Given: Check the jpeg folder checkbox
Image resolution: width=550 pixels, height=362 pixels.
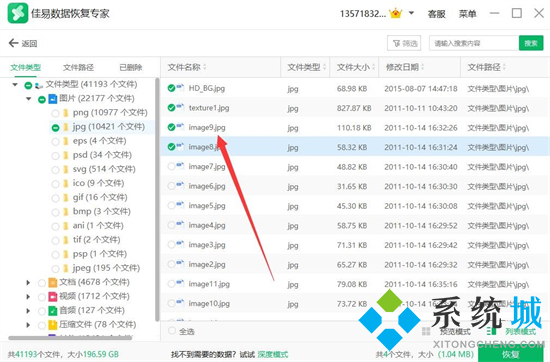Looking at the screenshot, I should coord(55,269).
